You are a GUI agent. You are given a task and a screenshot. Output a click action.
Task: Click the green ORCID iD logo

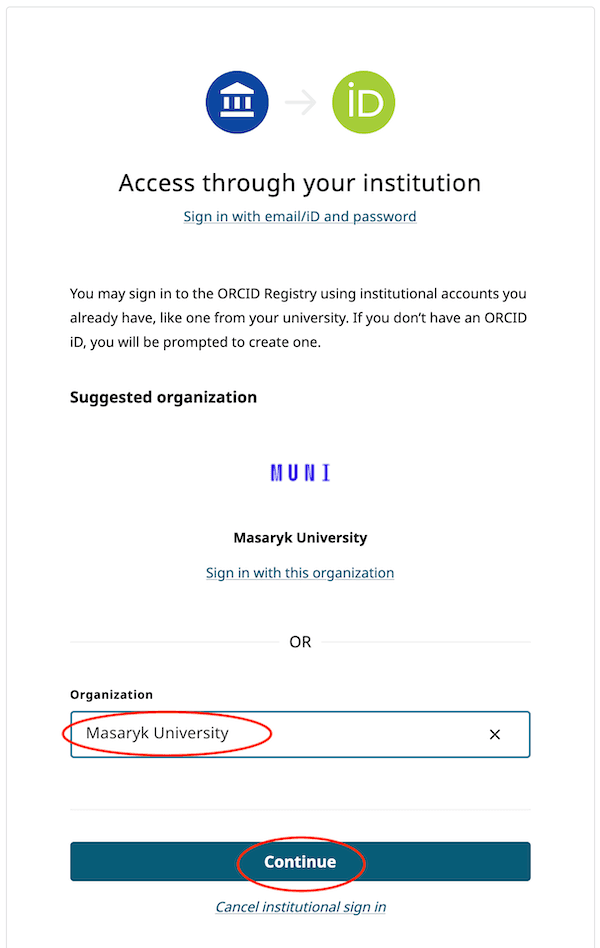(363, 102)
